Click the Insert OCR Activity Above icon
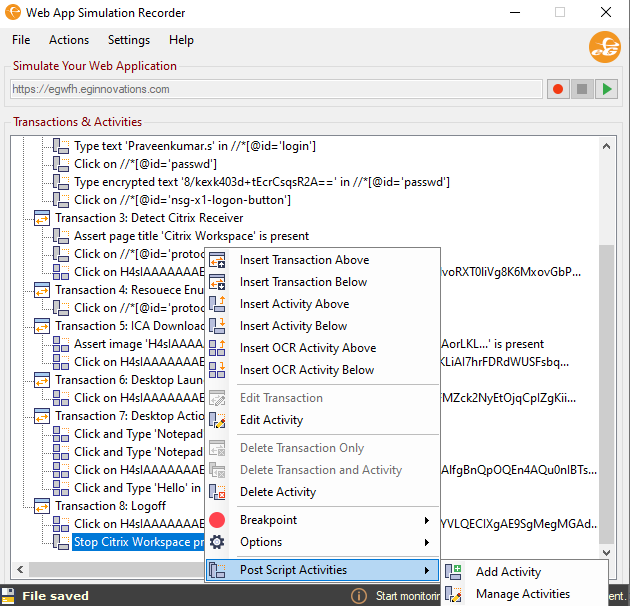Viewport: 630px width, 606px height. point(217,348)
